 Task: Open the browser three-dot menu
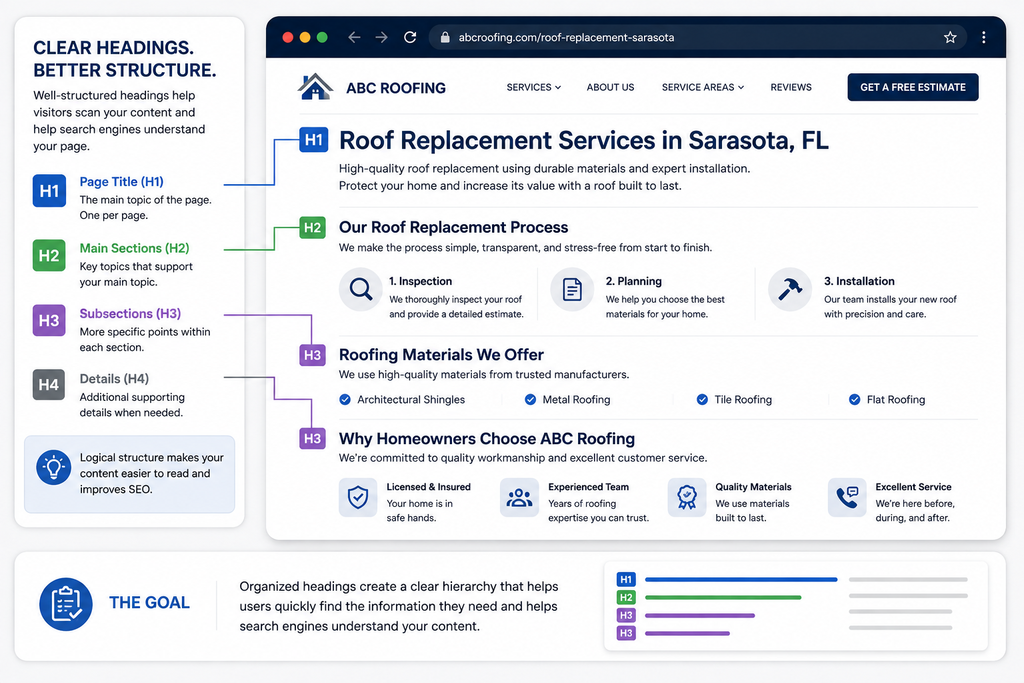984,37
